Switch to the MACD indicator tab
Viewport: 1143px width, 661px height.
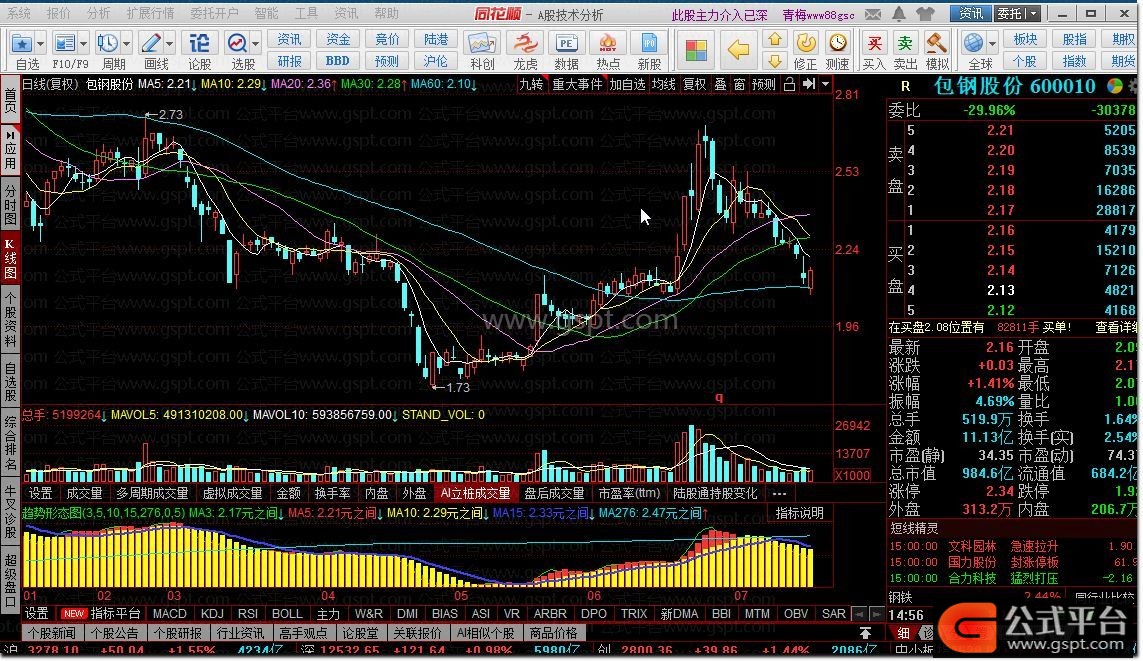pyautogui.click(x=170, y=614)
